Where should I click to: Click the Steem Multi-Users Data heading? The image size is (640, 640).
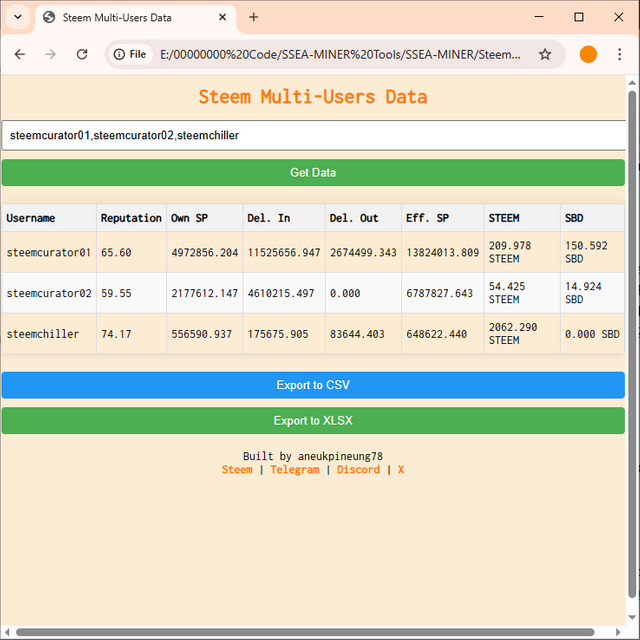[313, 97]
